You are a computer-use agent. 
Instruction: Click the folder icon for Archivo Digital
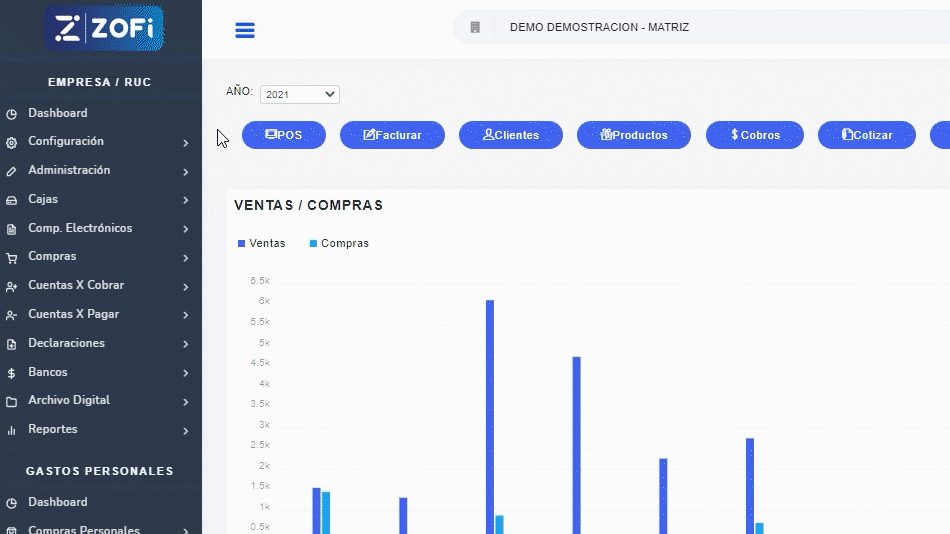11,401
